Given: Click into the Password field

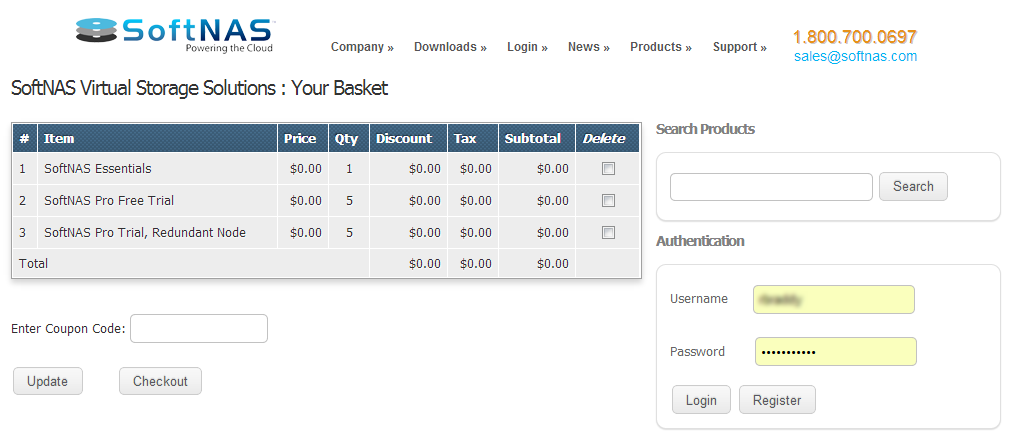Looking at the screenshot, I should tap(834, 352).
